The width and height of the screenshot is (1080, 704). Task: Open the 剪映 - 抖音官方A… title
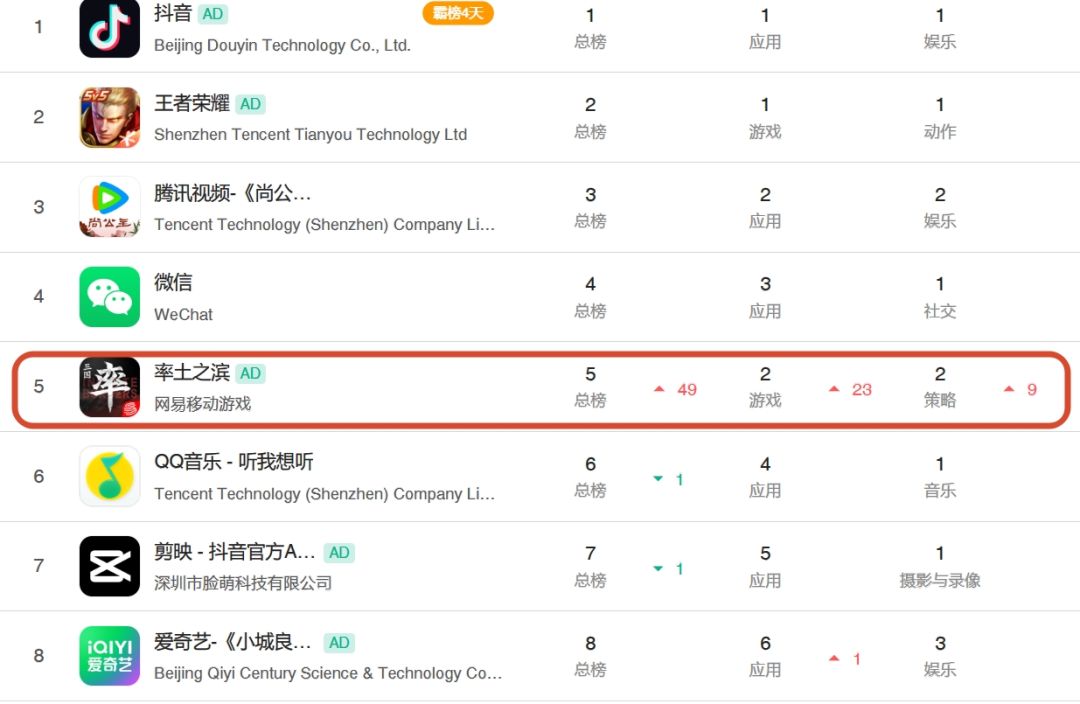[x=235, y=552]
